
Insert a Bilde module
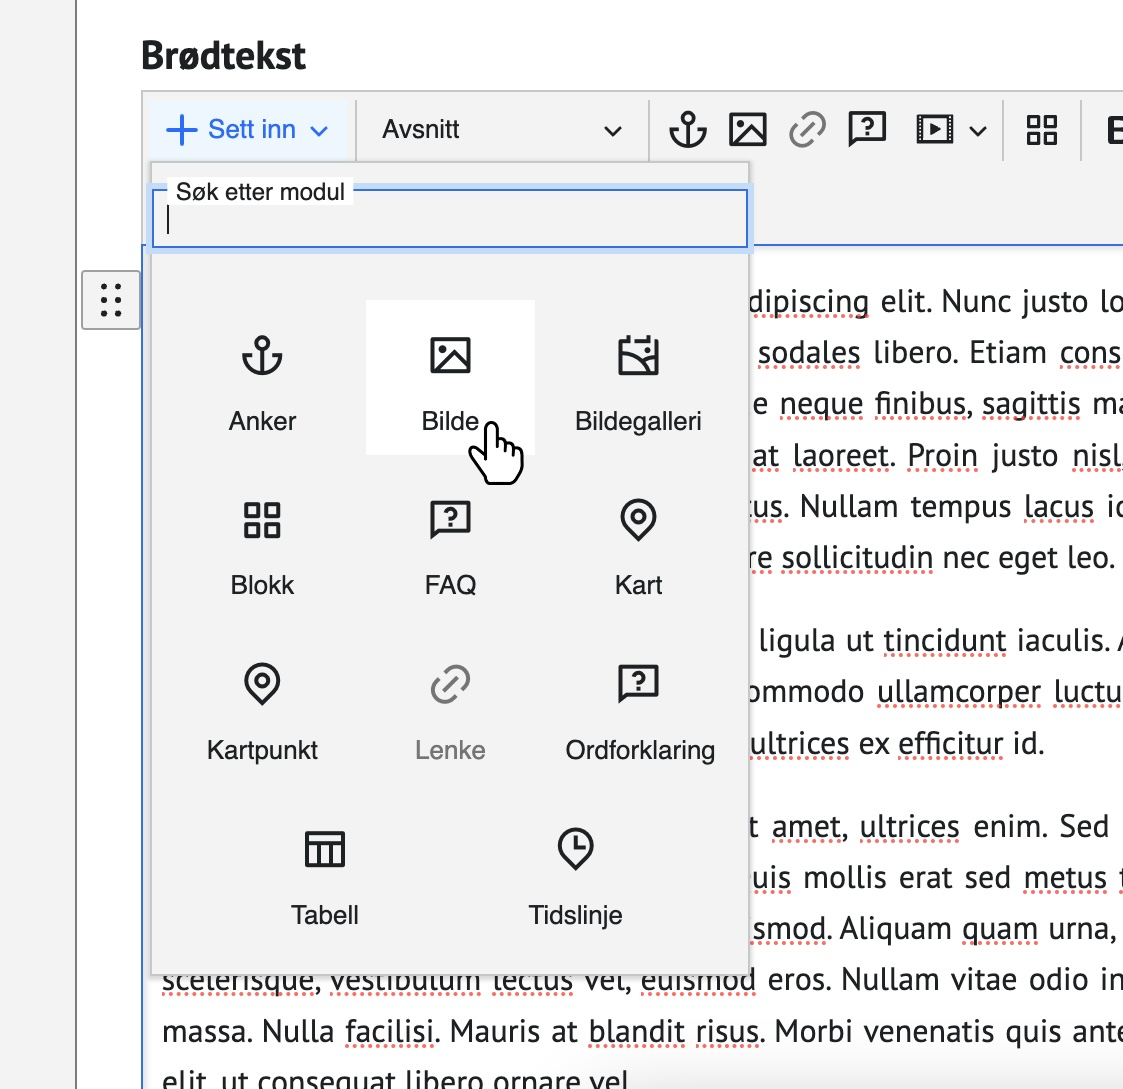[x=450, y=378]
